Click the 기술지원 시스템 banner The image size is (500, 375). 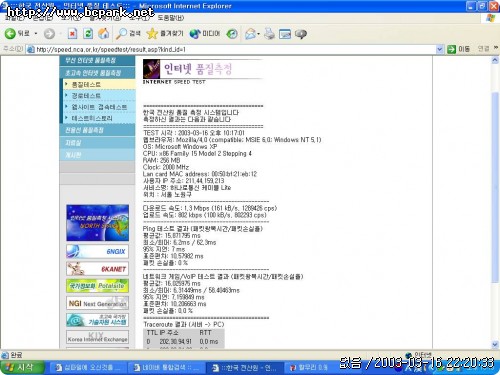pos(97,320)
